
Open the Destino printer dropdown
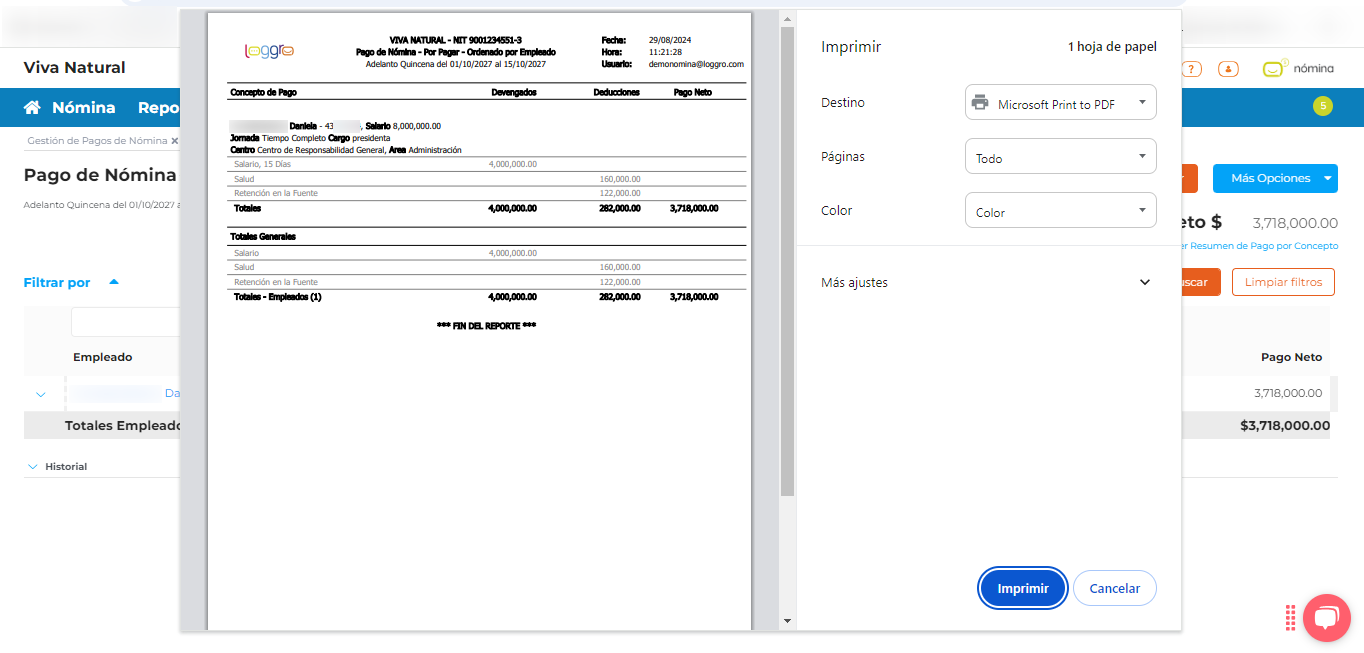click(x=1060, y=102)
